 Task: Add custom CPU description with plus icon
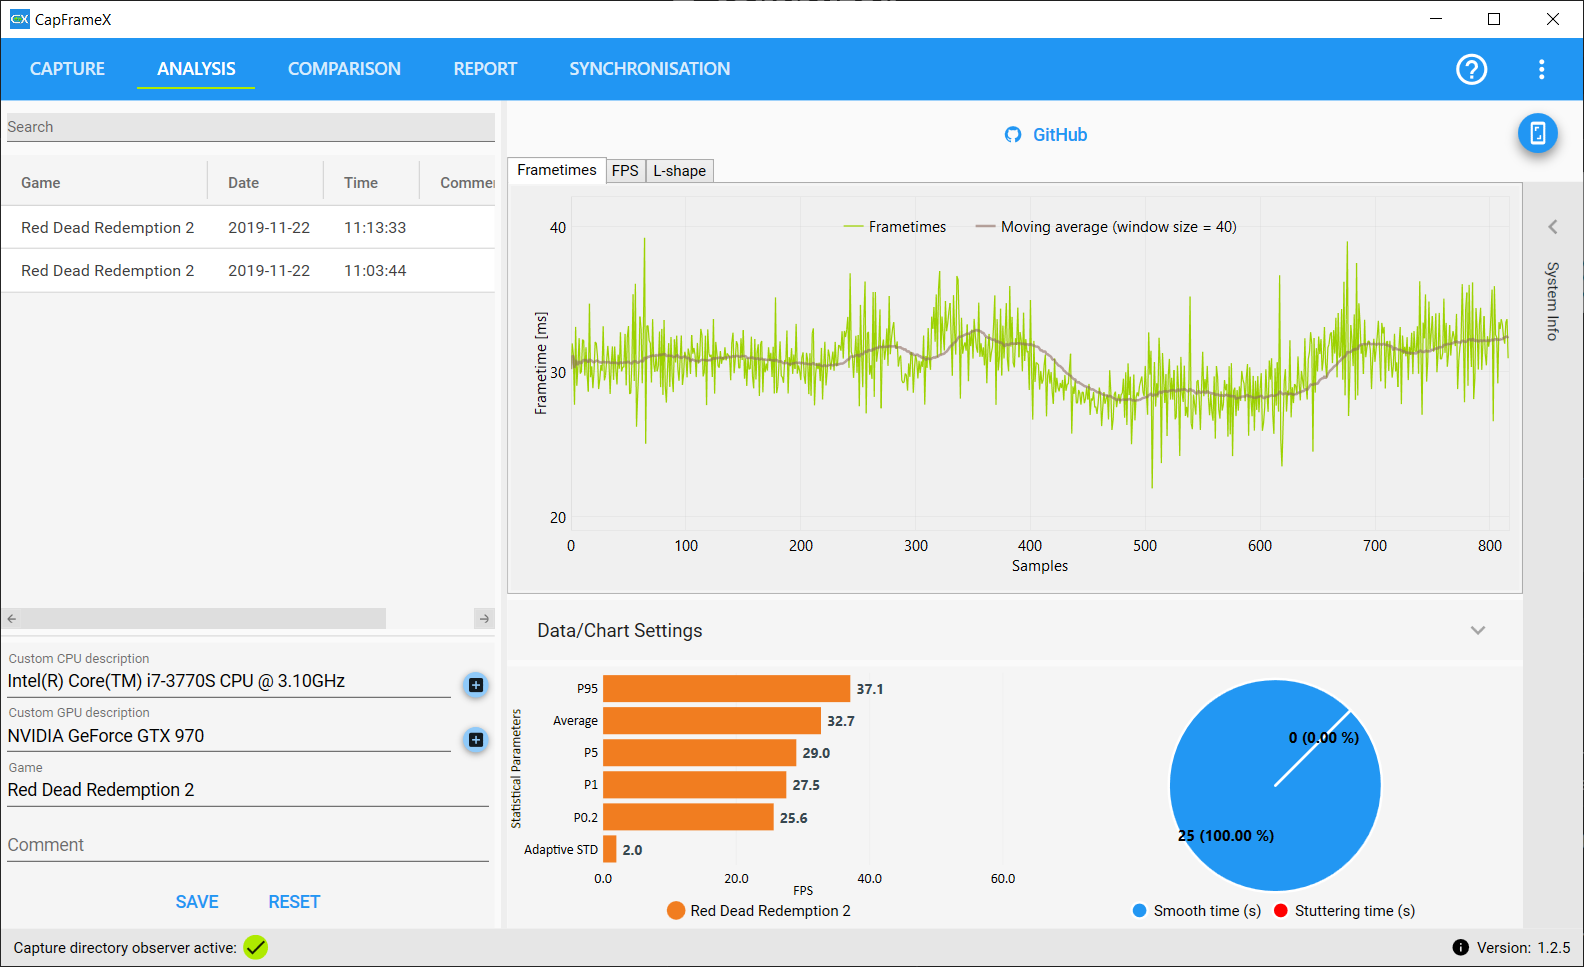(476, 685)
